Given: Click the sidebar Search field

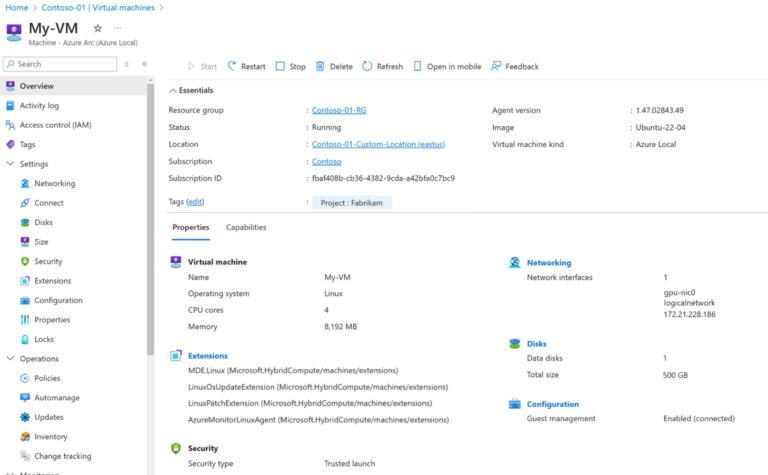Looking at the screenshot, I should (60, 64).
